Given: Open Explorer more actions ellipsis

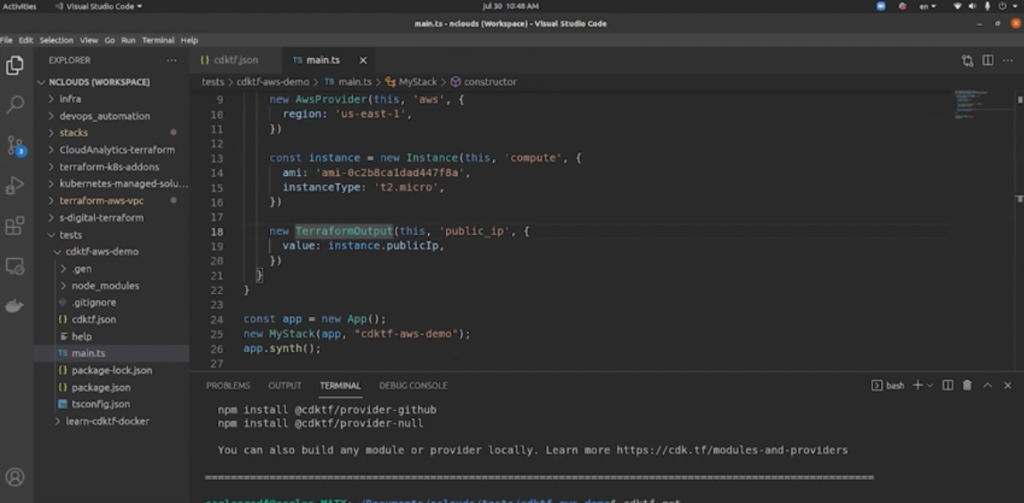Looking at the screenshot, I should coord(171,60).
